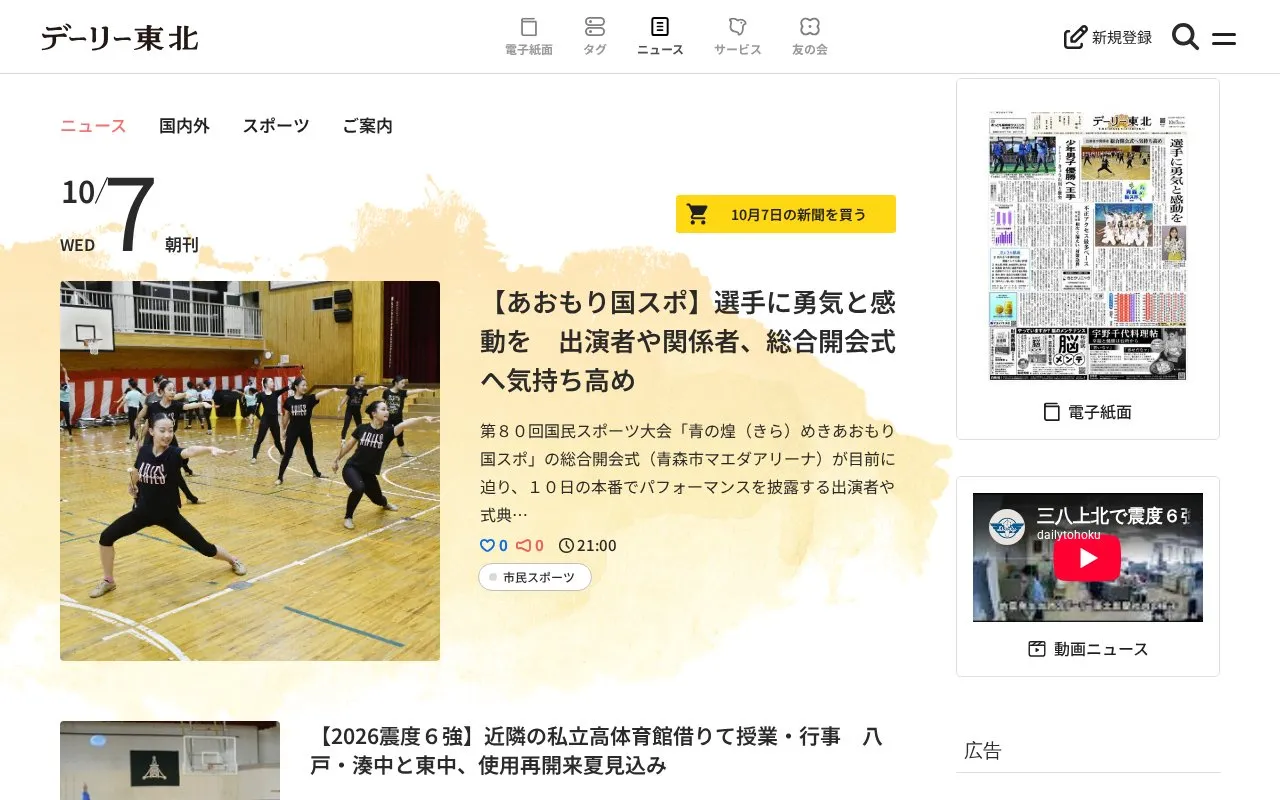1280x800 pixels.
Task: Click the shopping cart icon in yellow button
Action: click(698, 214)
